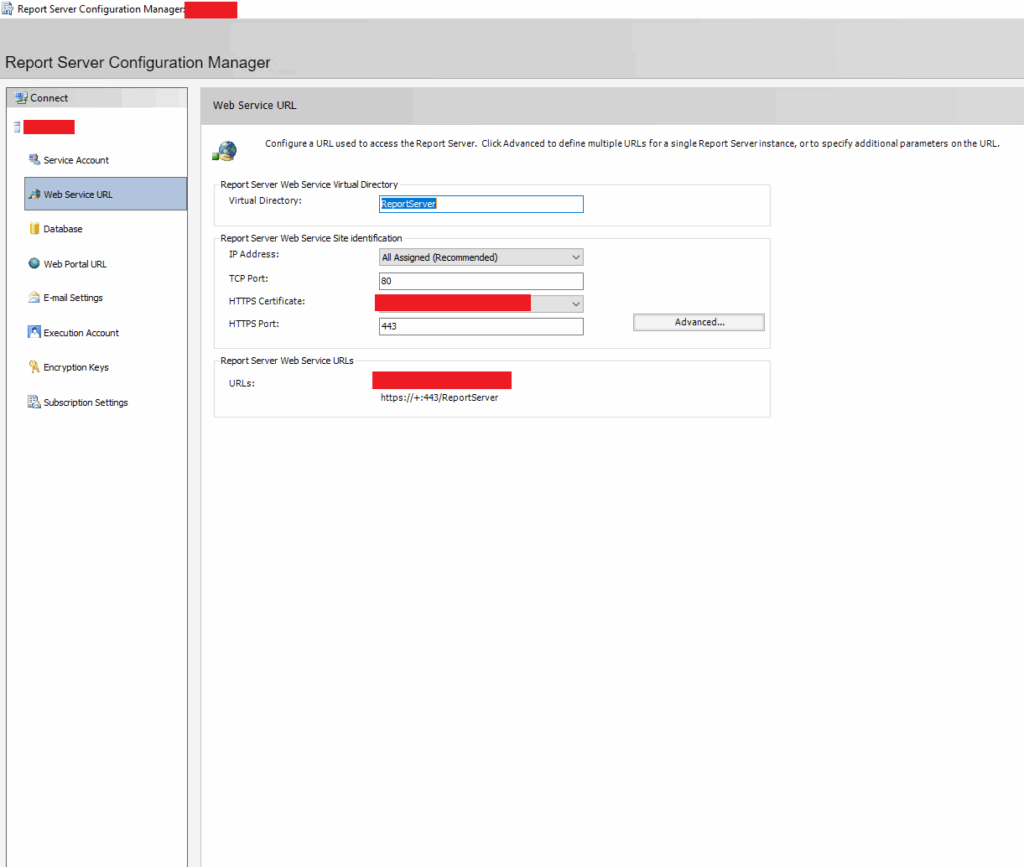This screenshot has height=867, width=1024.
Task: Click the Database cylinder icon
Action: click(x=34, y=229)
